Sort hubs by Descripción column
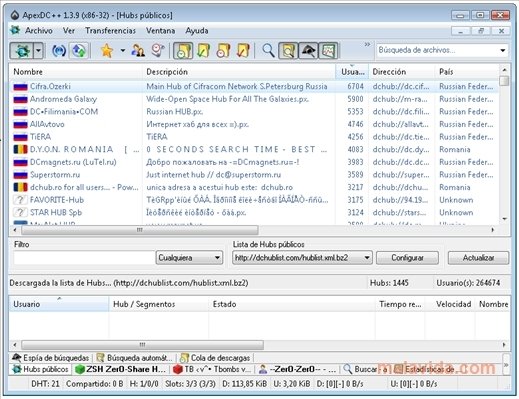 (x=239, y=72)
